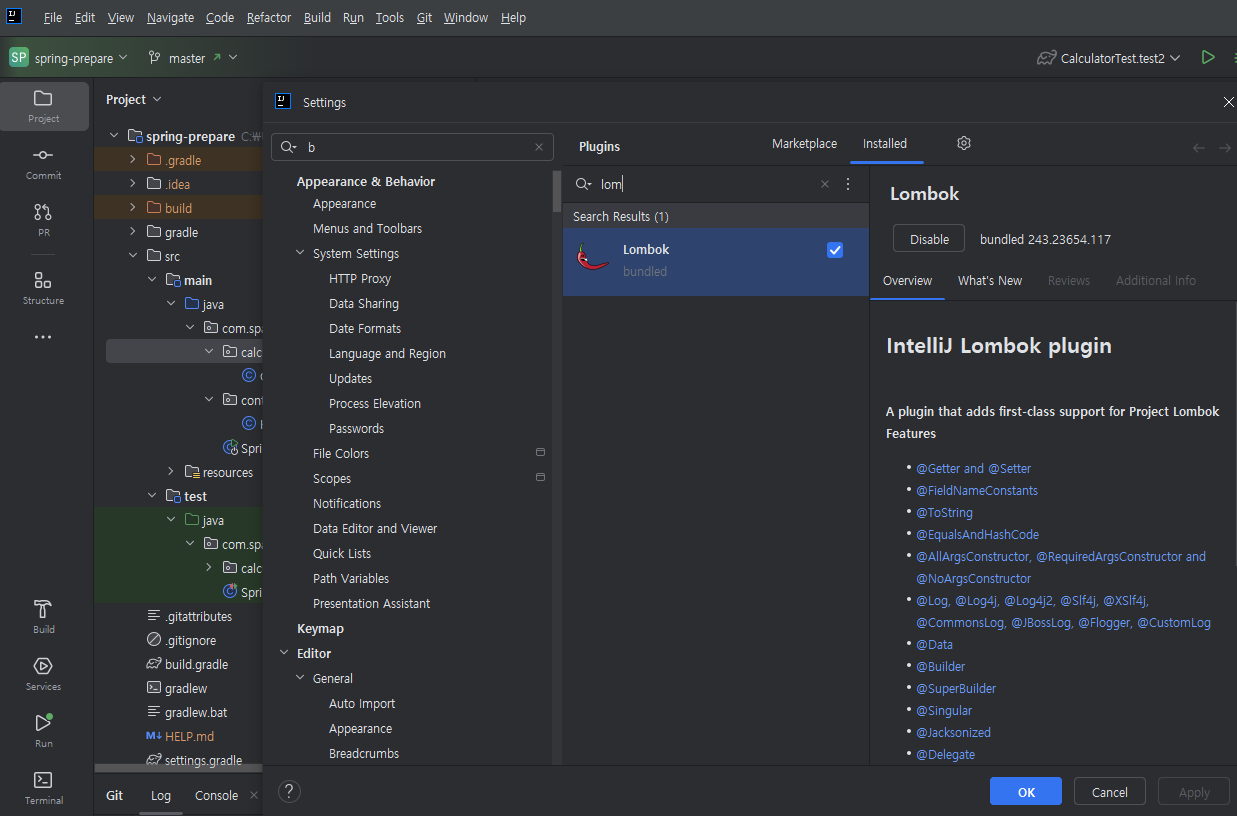This screenshot has width=1237, height=816.
Task: Select Keymap settings
Action: click(x=320, y=629)
